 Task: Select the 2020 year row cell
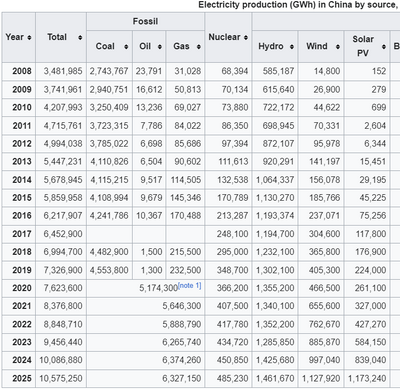coord(19,288)
